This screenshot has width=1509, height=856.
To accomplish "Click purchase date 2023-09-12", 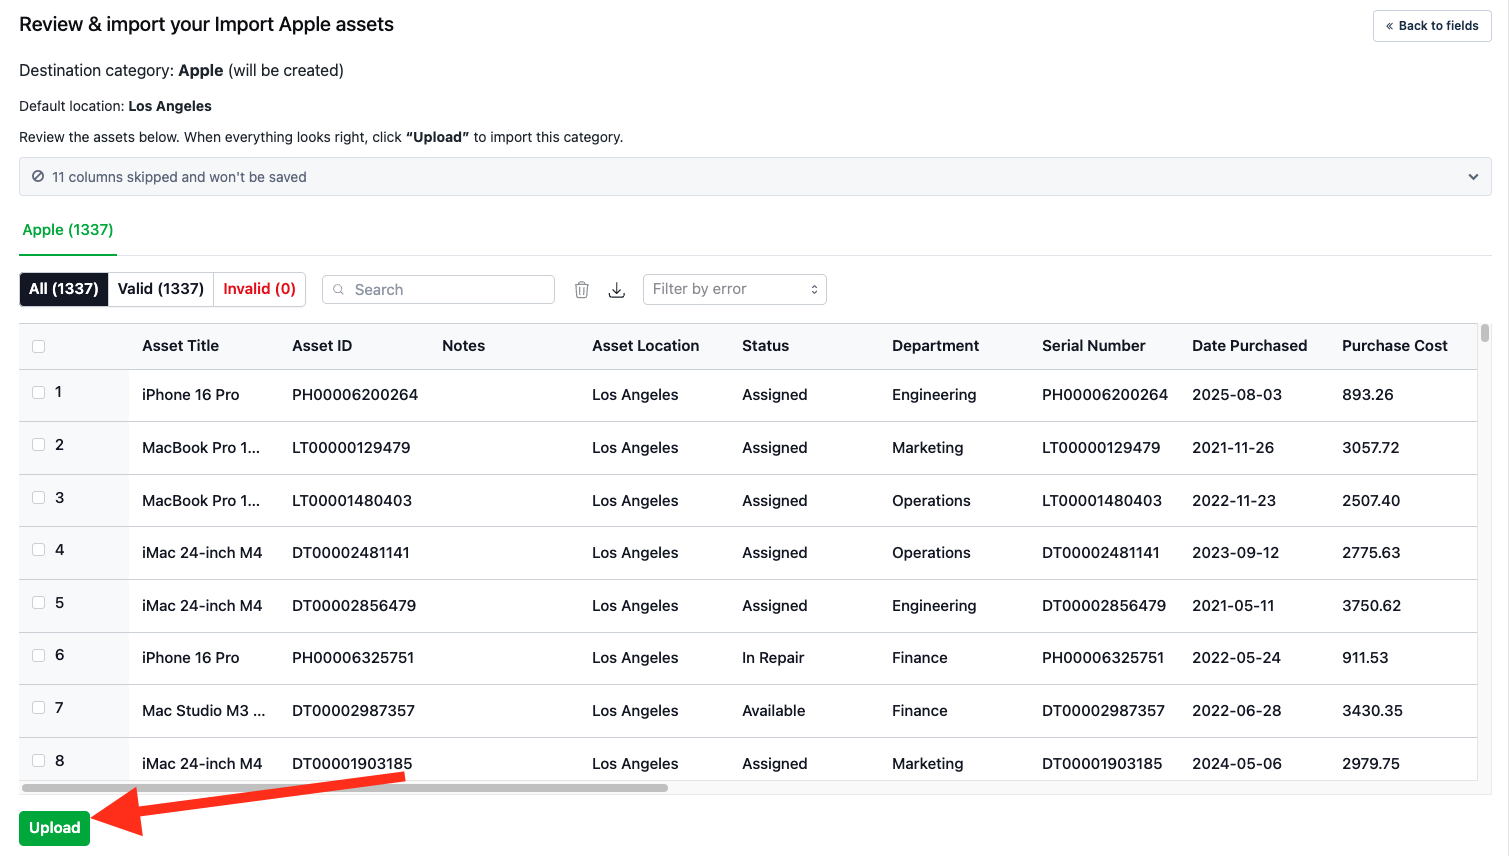I will [x=1236, y=553].
